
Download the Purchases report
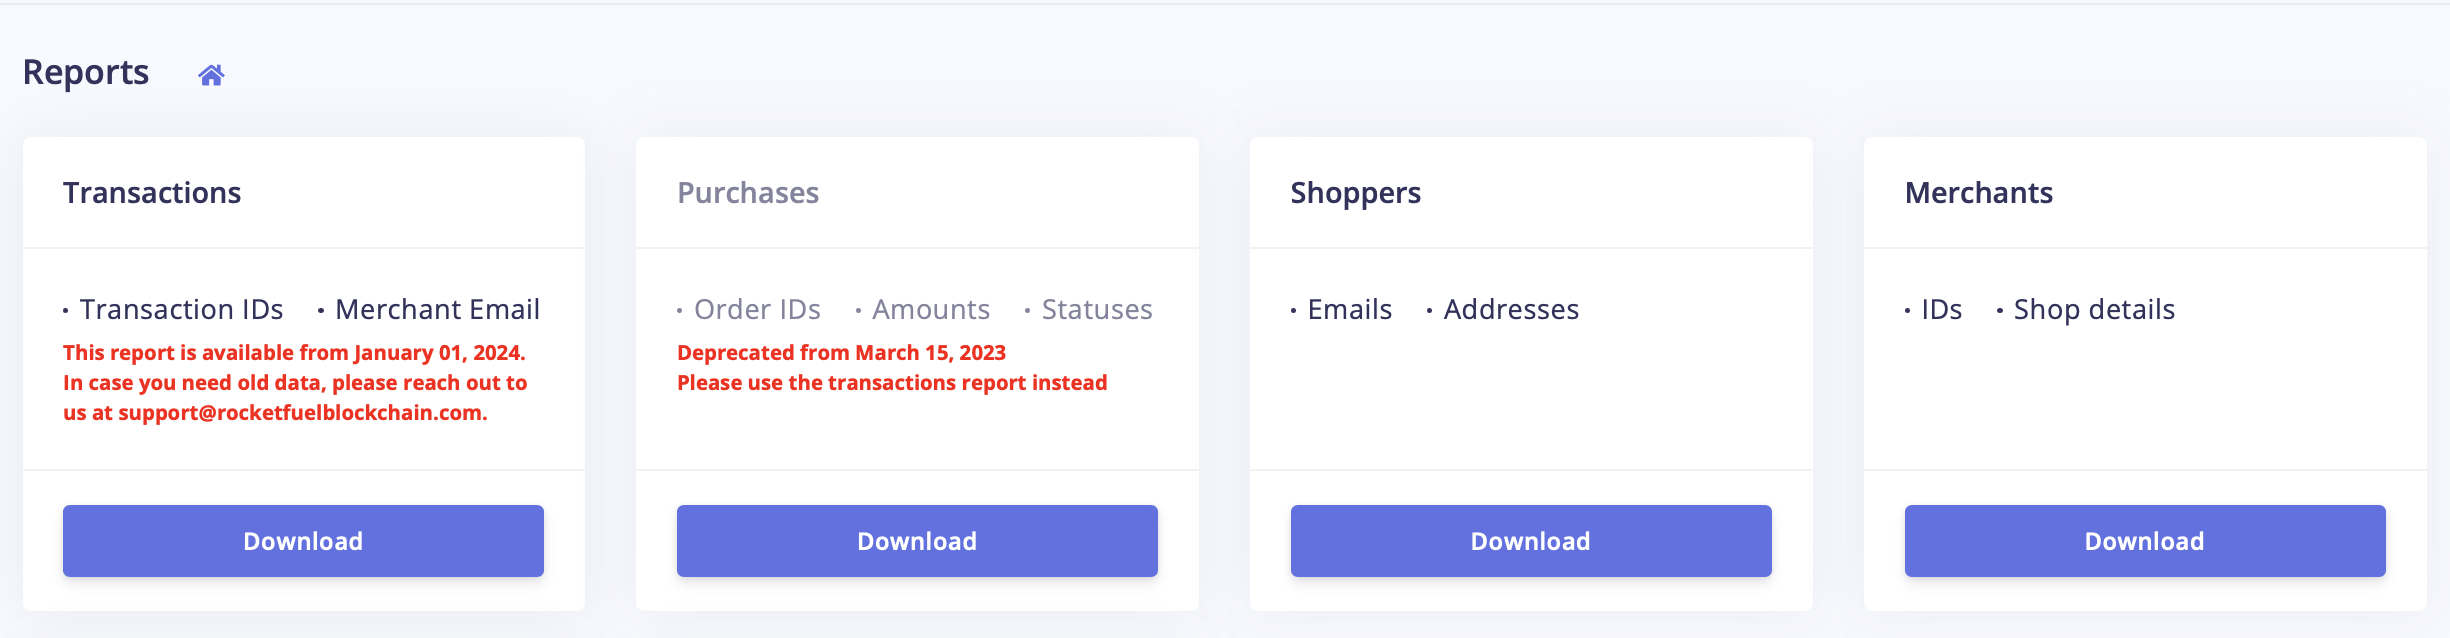pyautogui.click(x=917, y=541)
